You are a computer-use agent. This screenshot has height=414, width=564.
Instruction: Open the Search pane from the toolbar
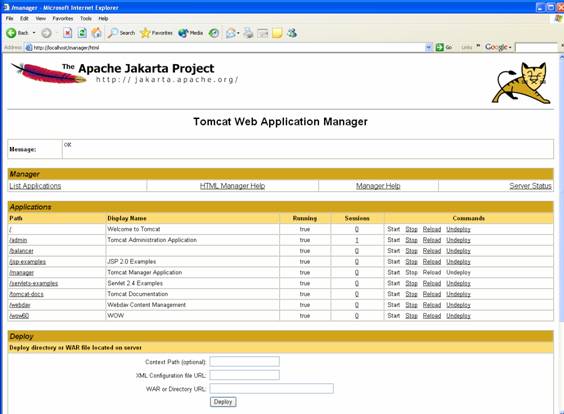(121, 33)
